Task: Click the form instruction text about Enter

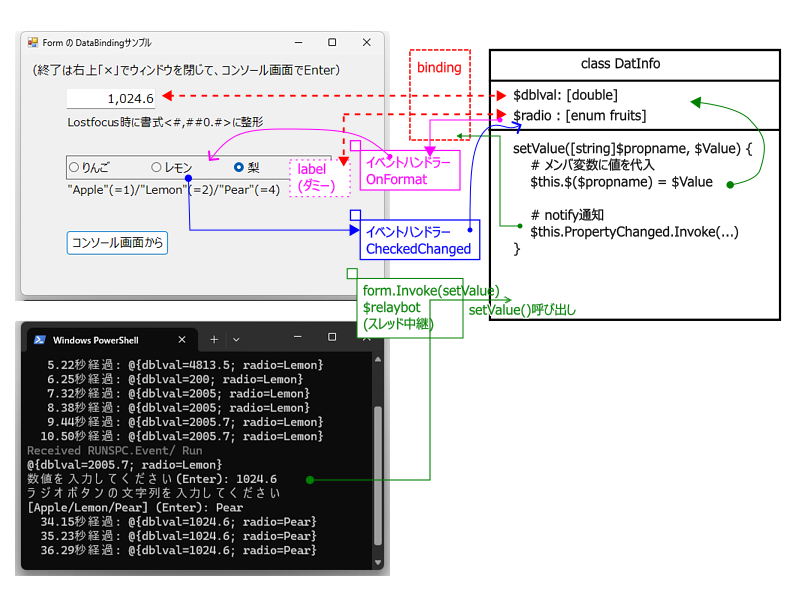Action: [186, 70]
